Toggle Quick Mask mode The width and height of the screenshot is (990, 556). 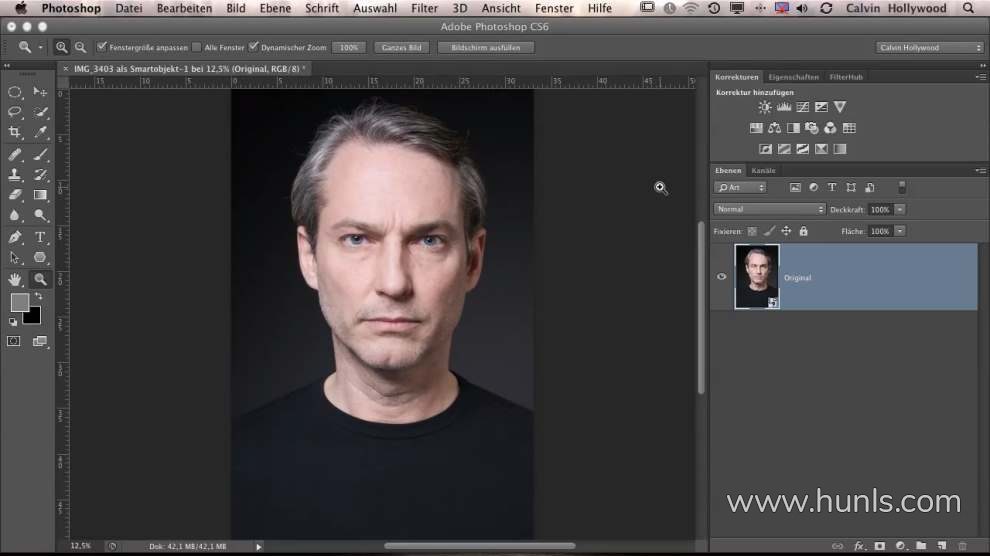[x=14, y=341]
